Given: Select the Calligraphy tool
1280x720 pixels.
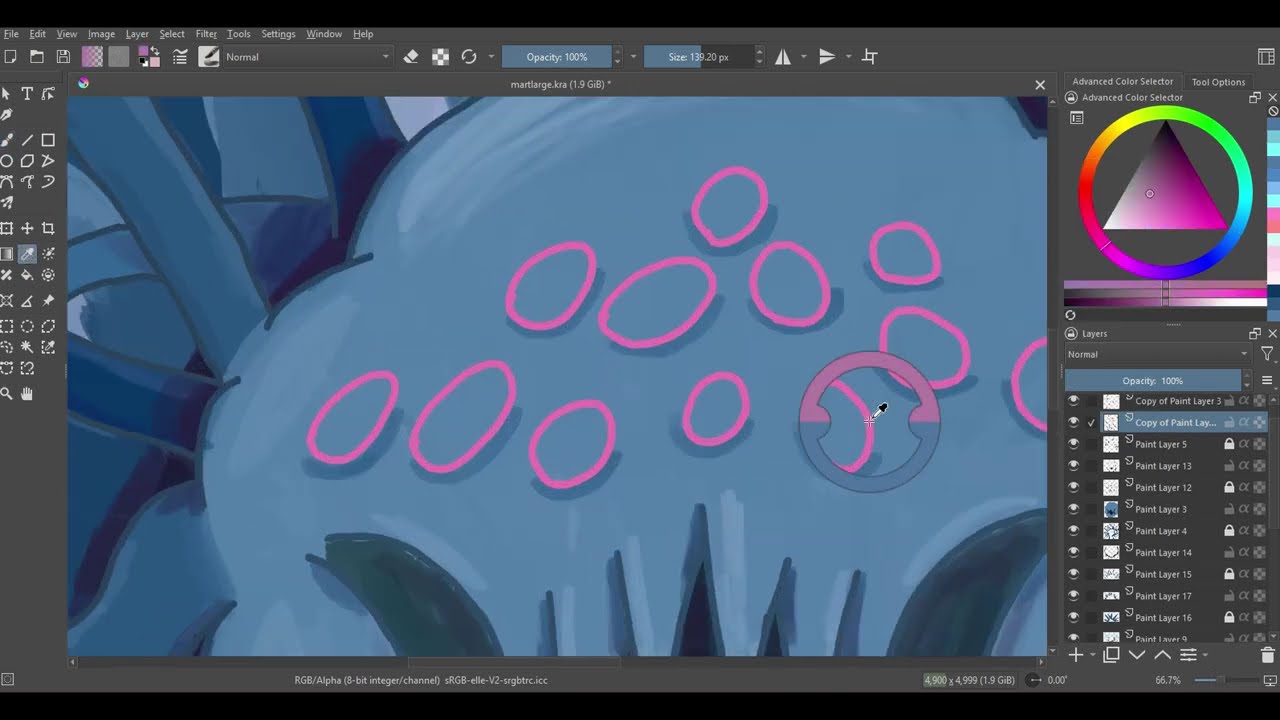Looking at the screenshot, I should [6, 115].
